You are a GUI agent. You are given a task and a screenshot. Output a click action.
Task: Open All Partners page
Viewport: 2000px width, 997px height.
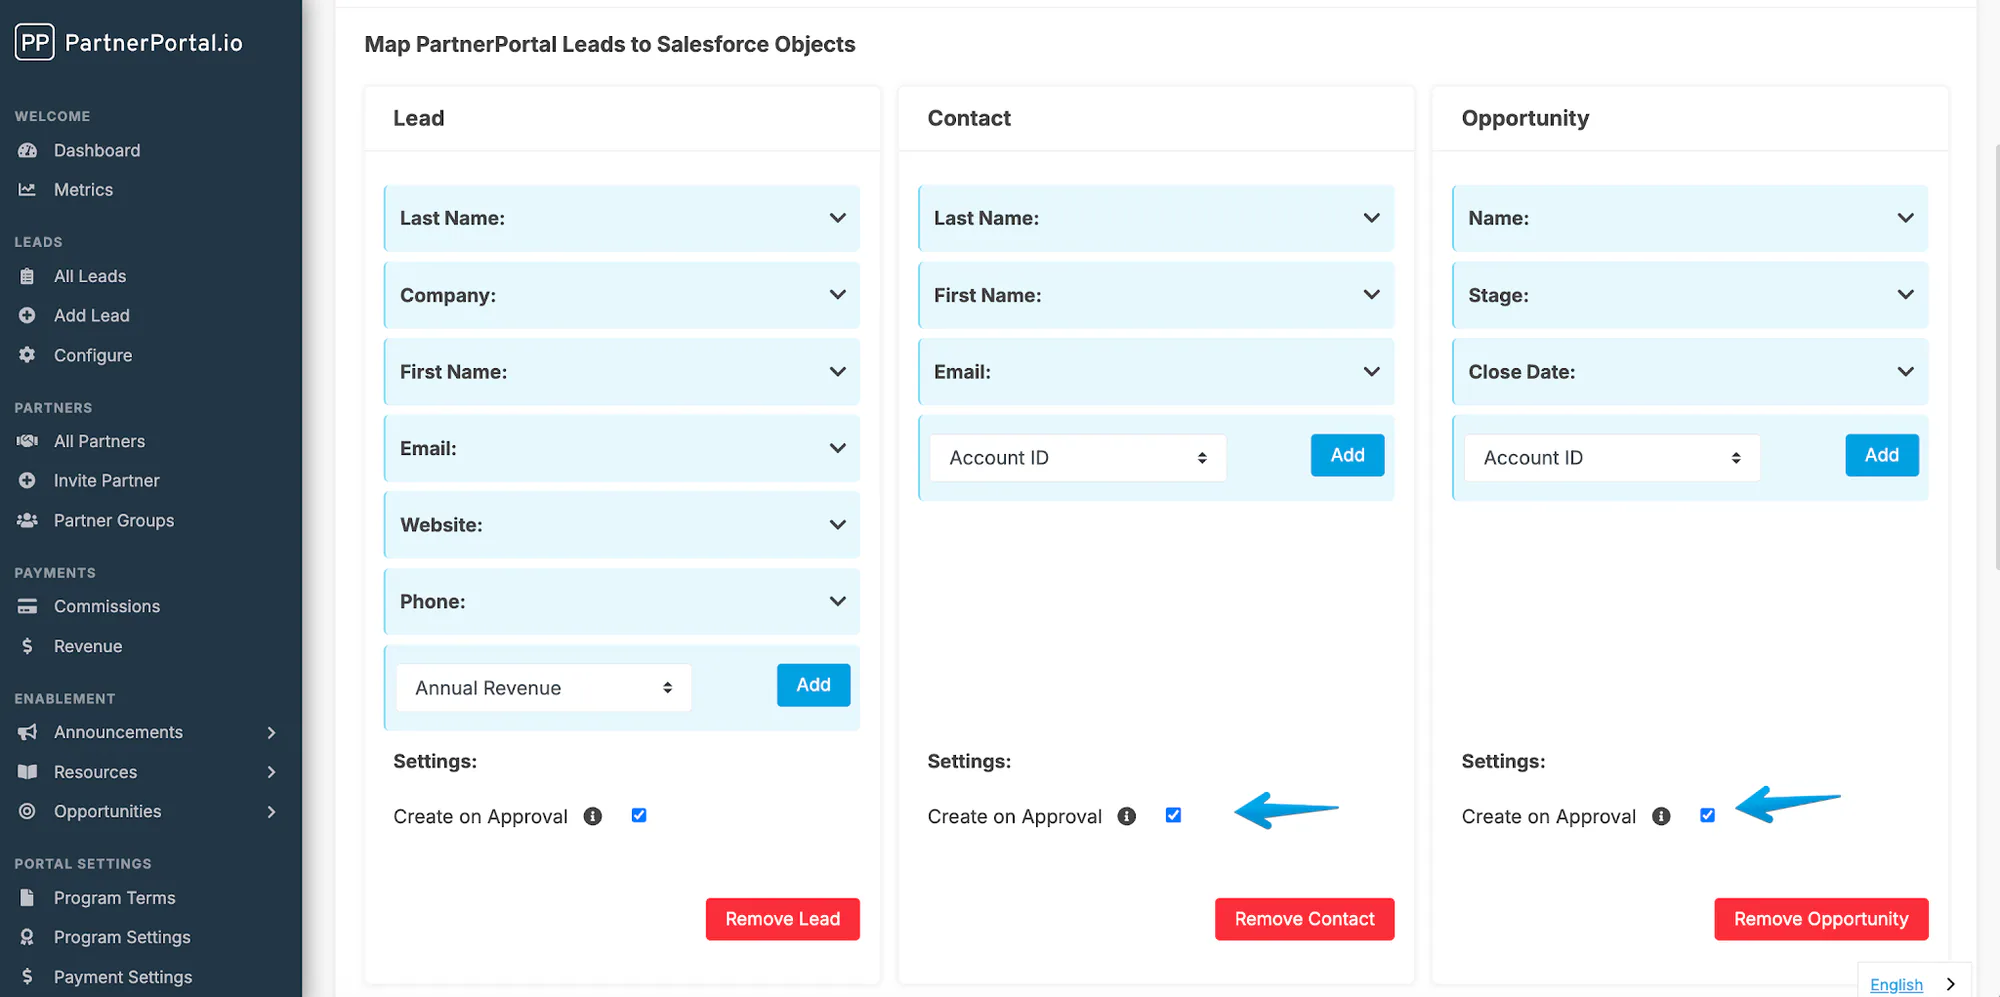click(99, 441)
